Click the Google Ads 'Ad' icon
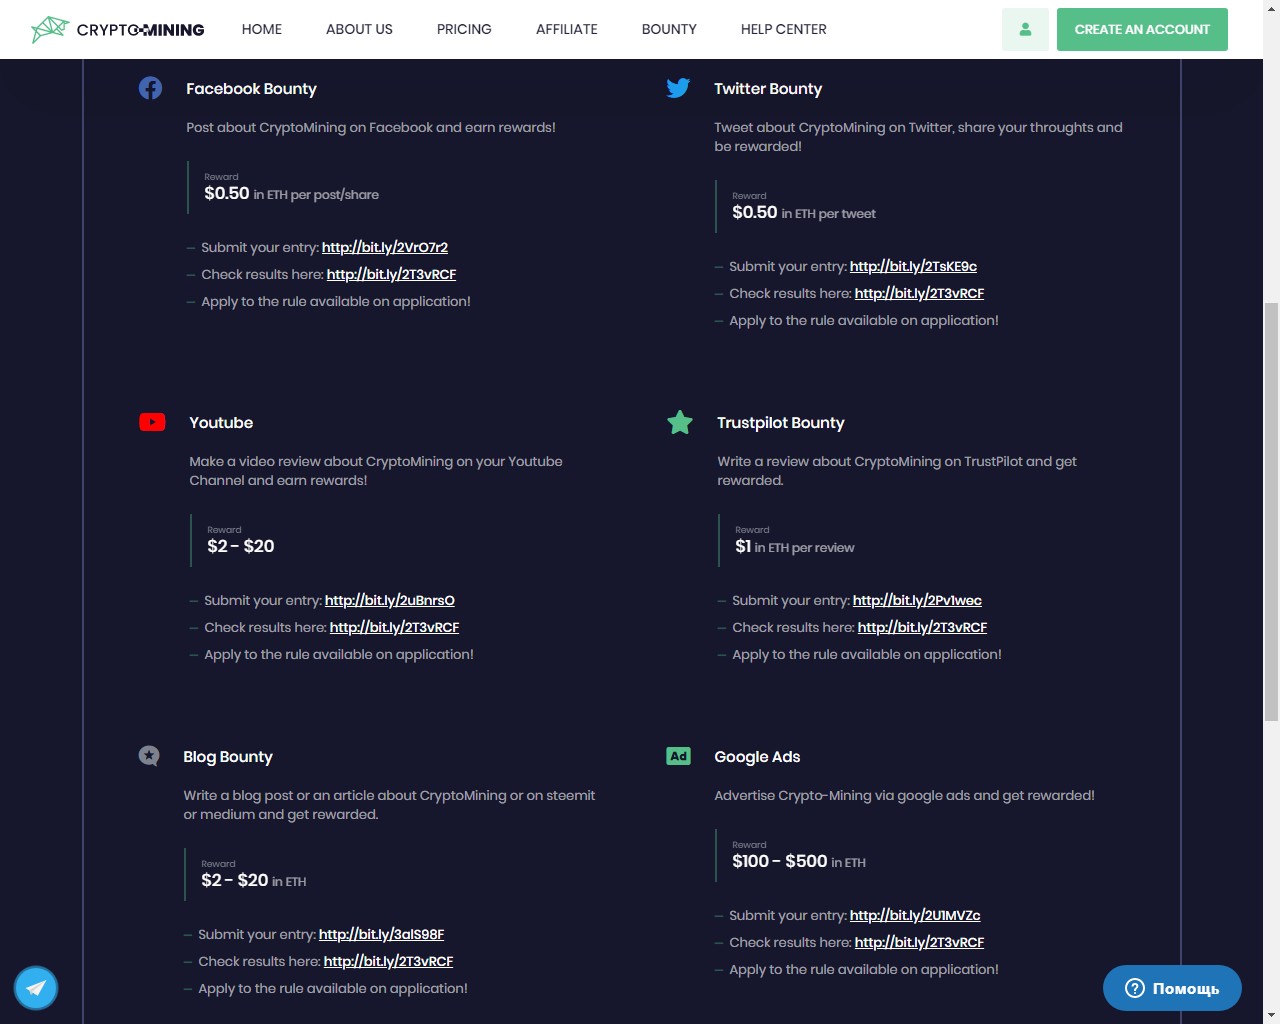1280x1024 pixels. pos(678,756)
